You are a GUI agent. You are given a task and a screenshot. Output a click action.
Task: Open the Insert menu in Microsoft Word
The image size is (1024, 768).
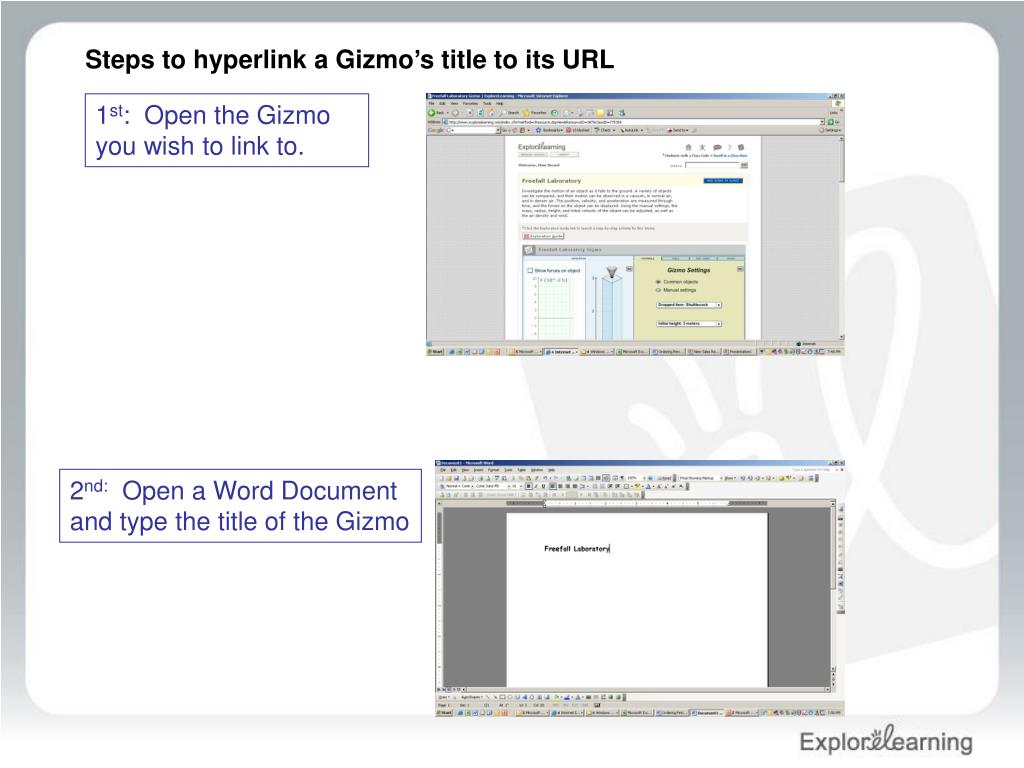479,470
